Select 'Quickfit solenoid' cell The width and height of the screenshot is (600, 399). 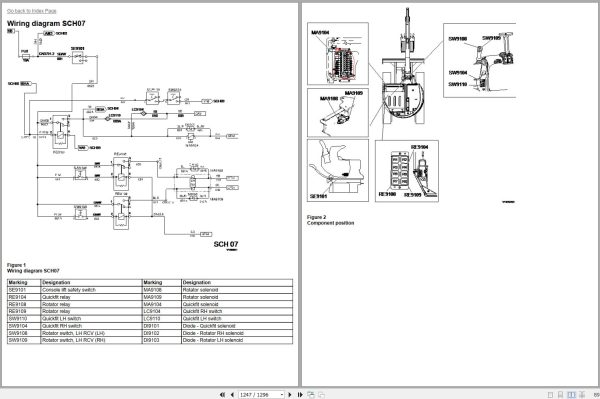(237, 304)
